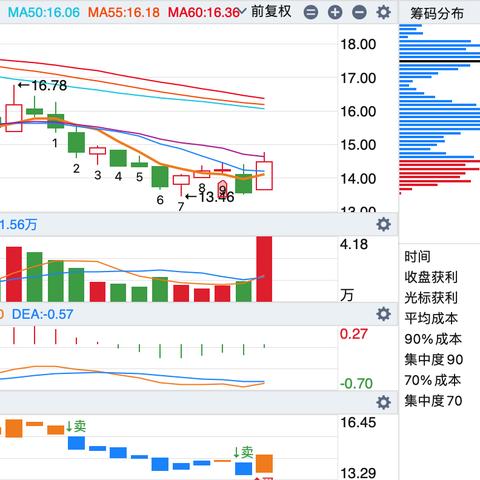Click the last orange block in bottom indicator
Viewport: 480px width, 480px height.
(x=264, y=463)
